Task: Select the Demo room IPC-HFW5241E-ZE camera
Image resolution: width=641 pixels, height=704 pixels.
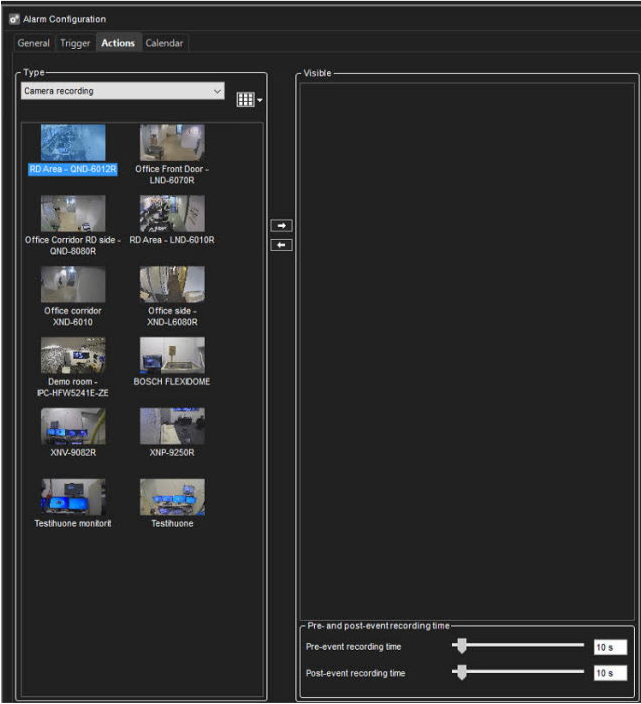Action: coord(72,356)
